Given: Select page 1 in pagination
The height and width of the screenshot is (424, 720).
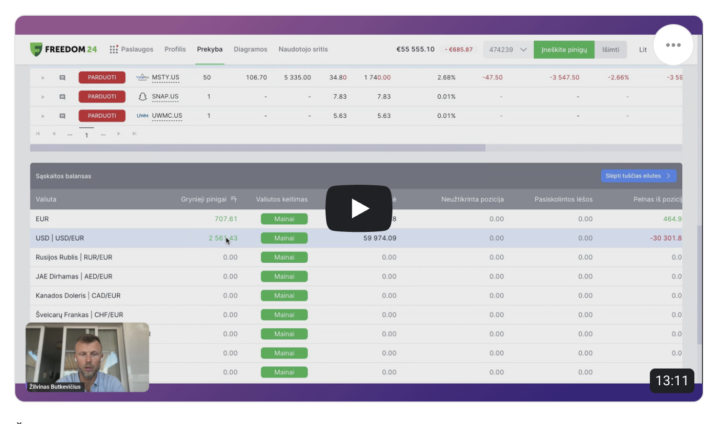Looking at the screenshot, I should point(86,135).
